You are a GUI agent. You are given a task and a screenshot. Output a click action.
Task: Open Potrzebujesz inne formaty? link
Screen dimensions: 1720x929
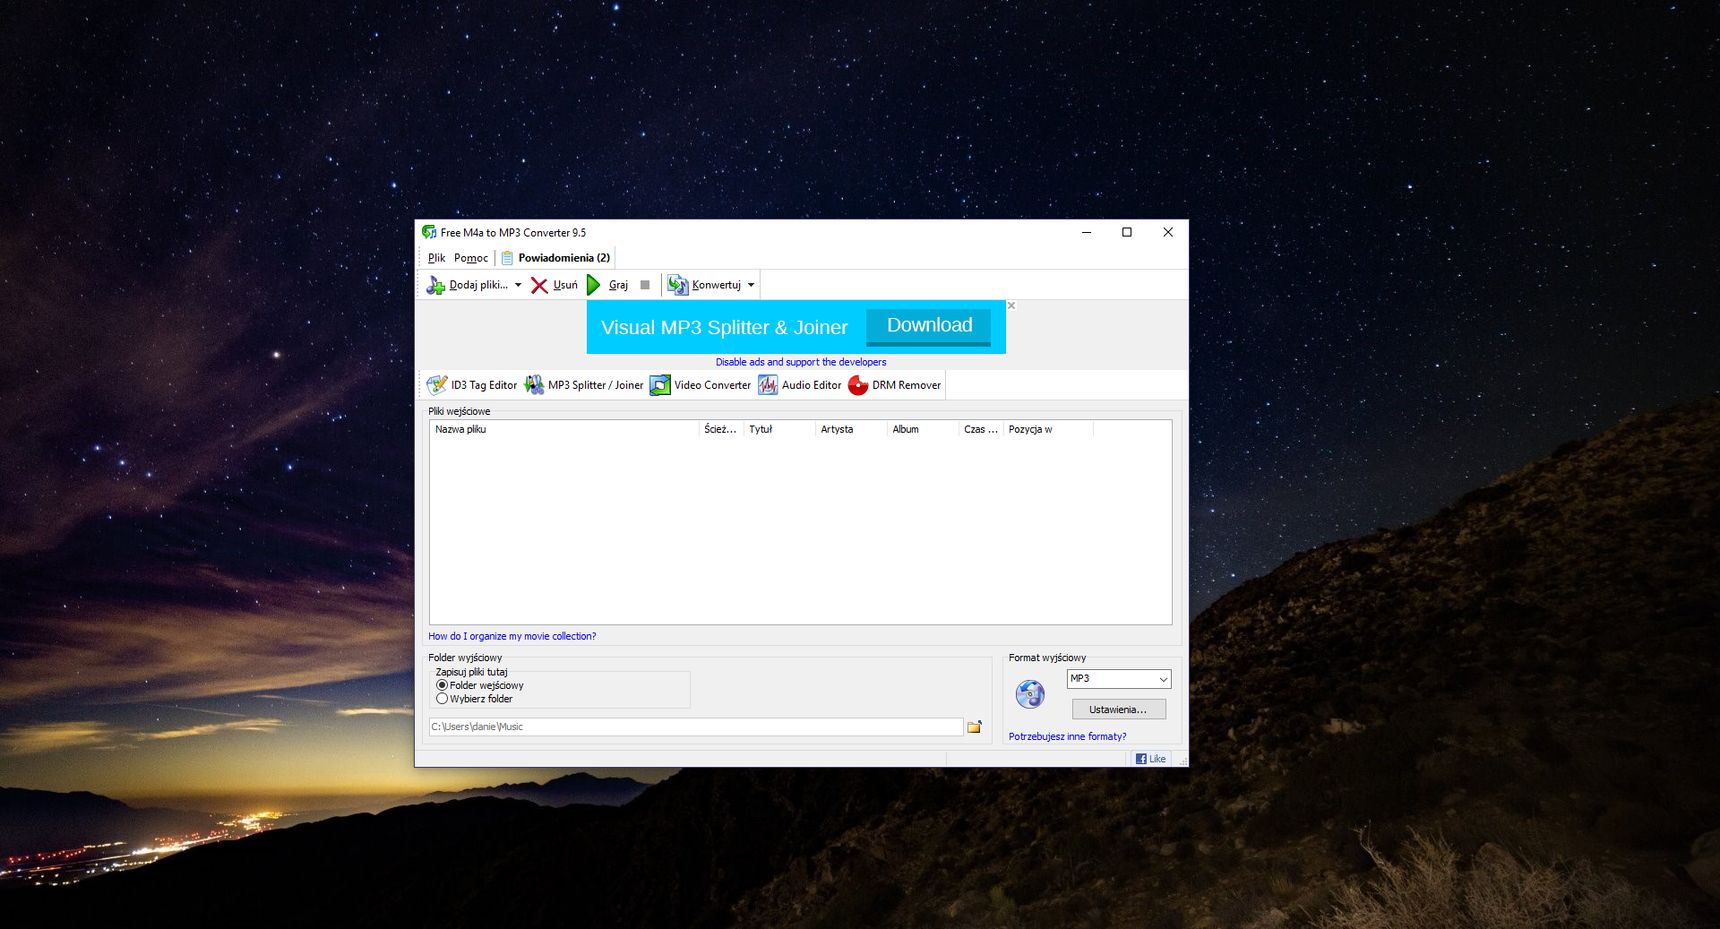coord(1067,737)
